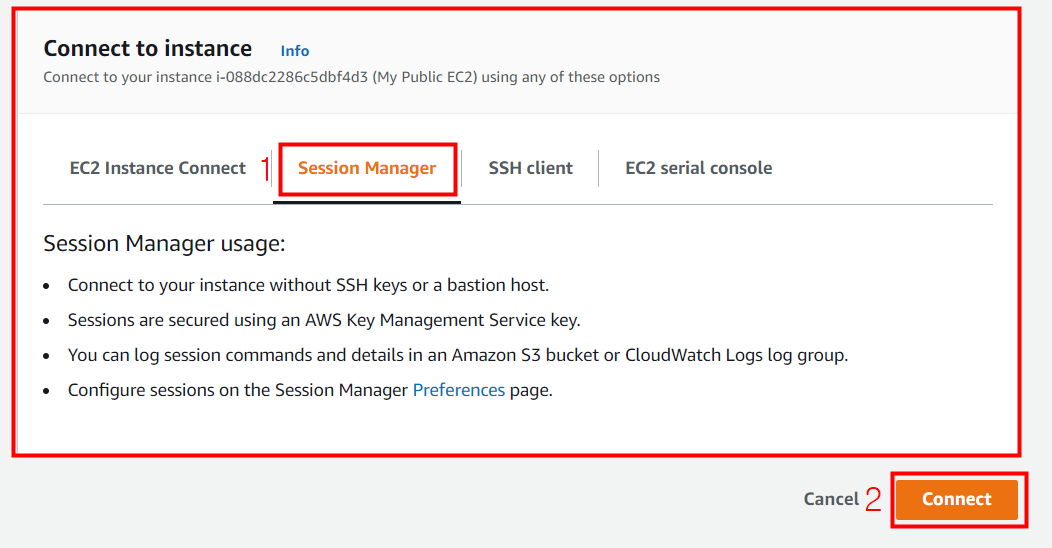Open the SSH client tab
This screenshot has width=1052, height=548.
coord(530,168)
